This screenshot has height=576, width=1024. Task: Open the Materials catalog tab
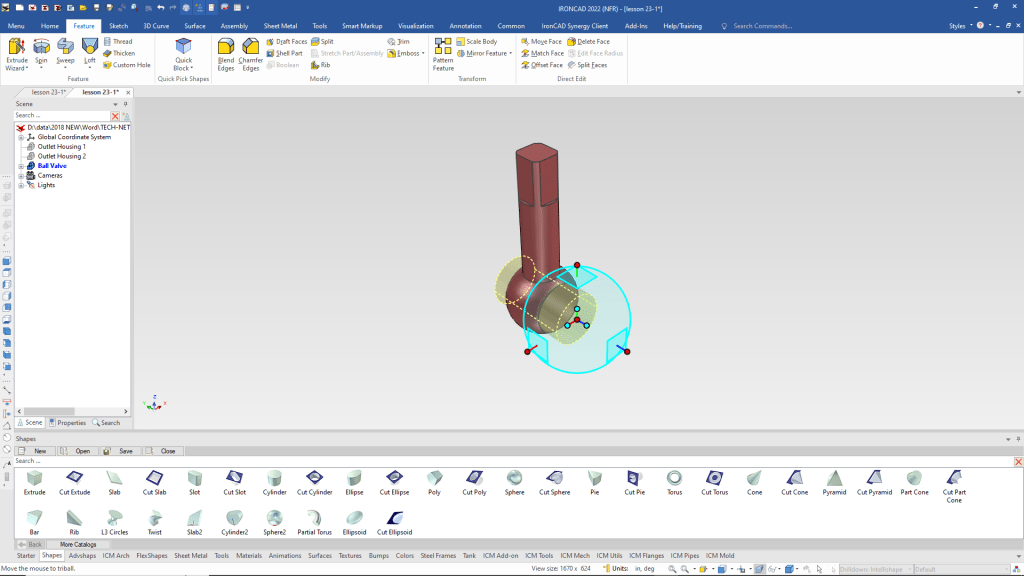point(249,555)
